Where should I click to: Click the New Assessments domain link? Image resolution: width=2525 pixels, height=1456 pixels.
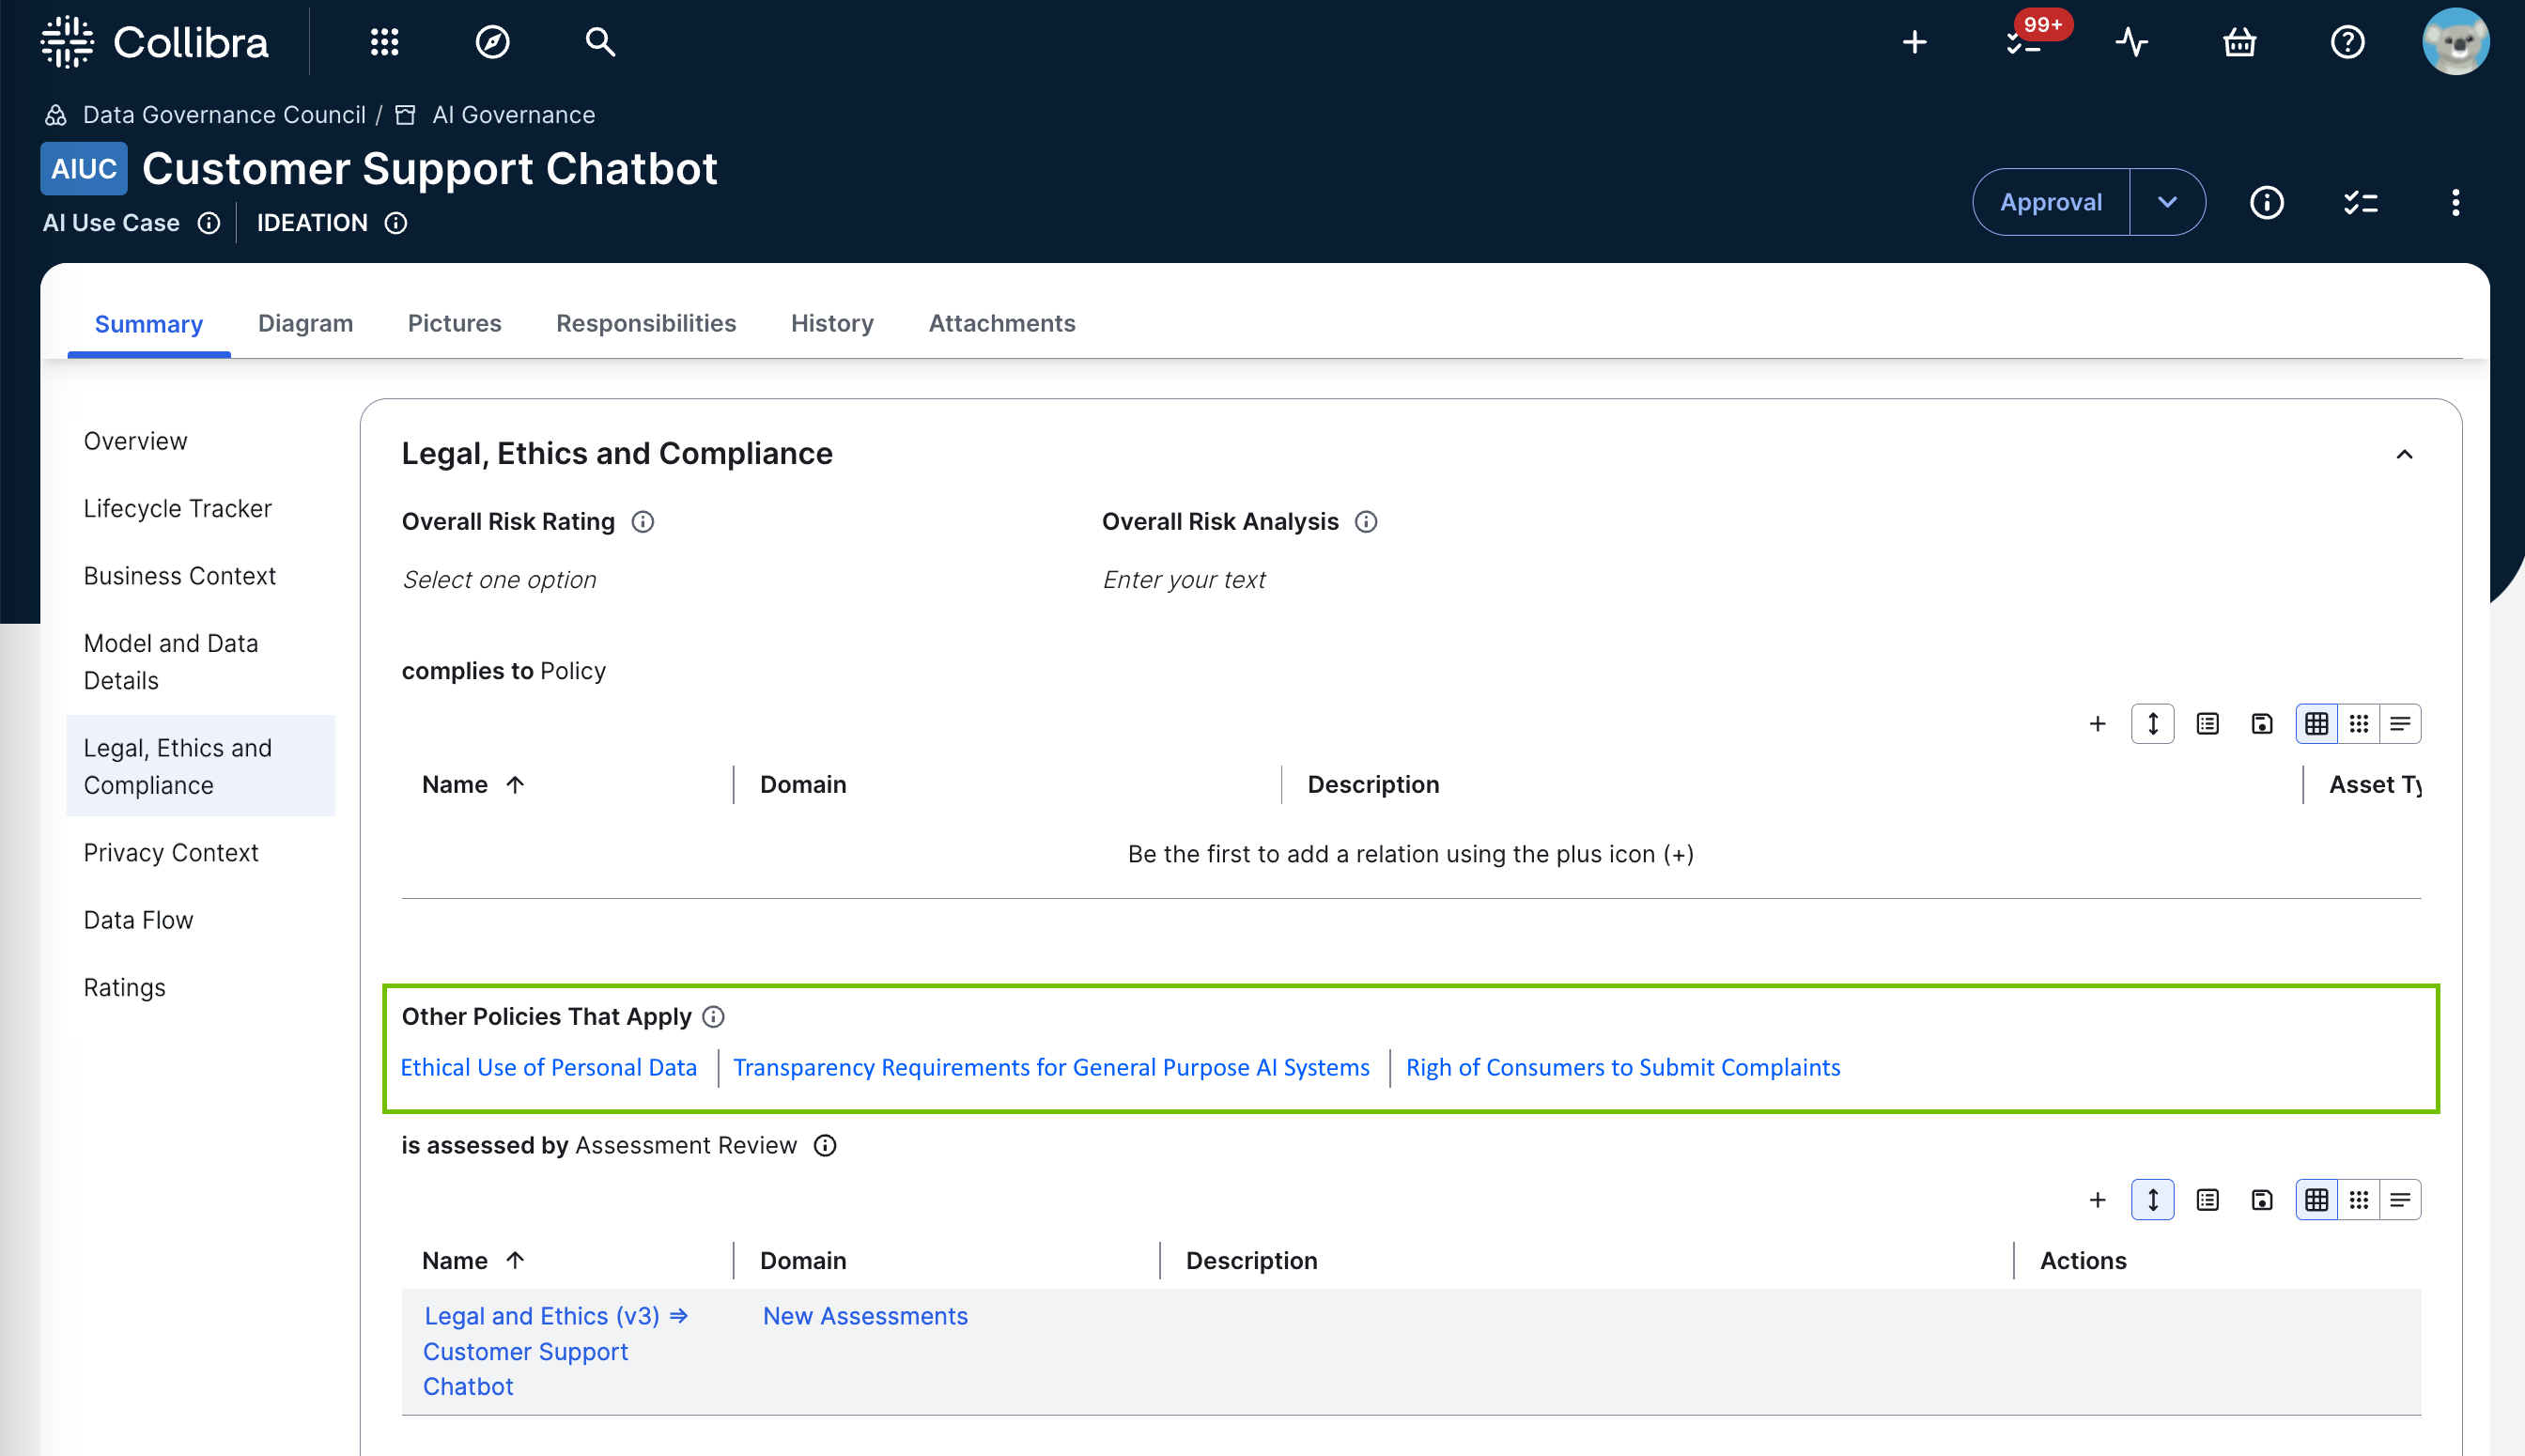pos(865,1316)
